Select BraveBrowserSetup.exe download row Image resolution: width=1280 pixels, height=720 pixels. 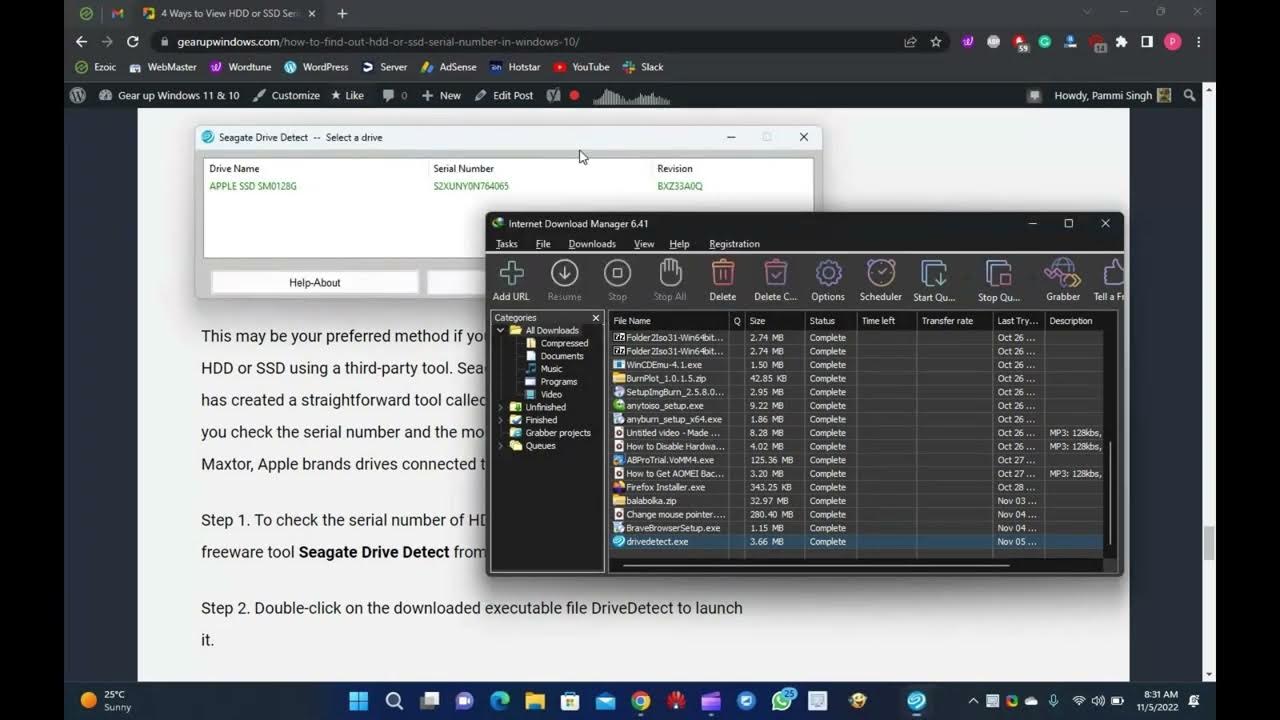(856, 528)
